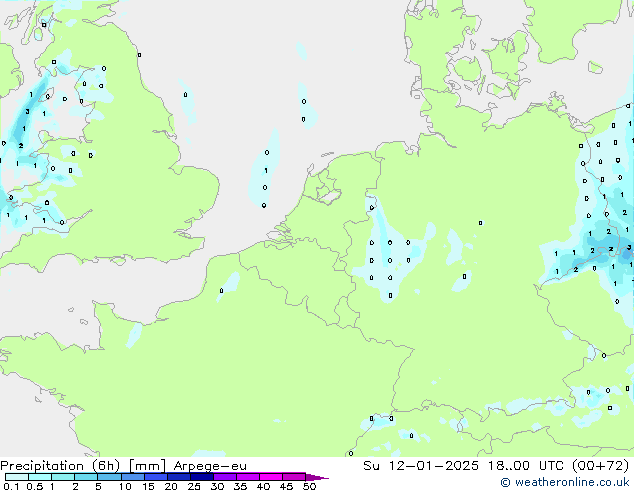This screenshot has height=490, width=634.
Task: Choose the 25–30 mm dark blue swatch
Action: pyautogui.click(x=201, y=477)
